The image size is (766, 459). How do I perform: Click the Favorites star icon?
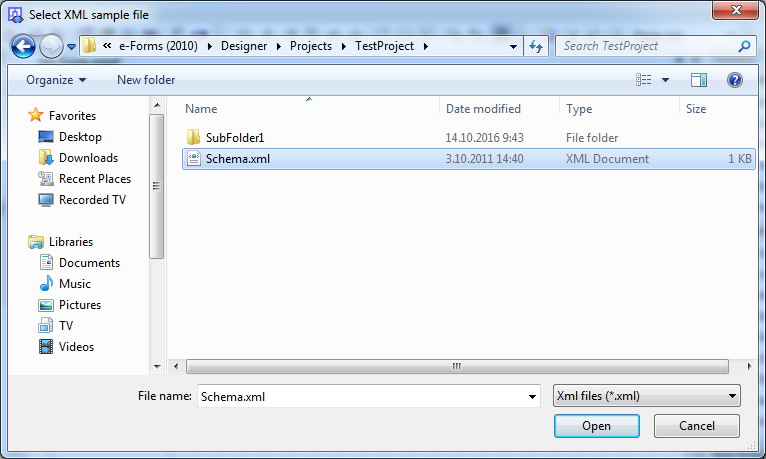36,115
